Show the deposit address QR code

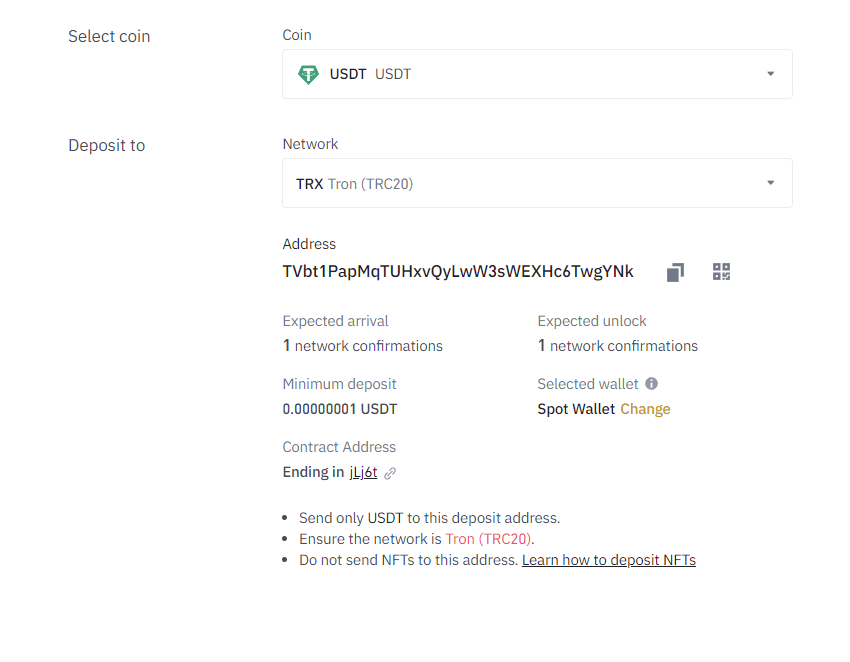[x=722, y=272]
